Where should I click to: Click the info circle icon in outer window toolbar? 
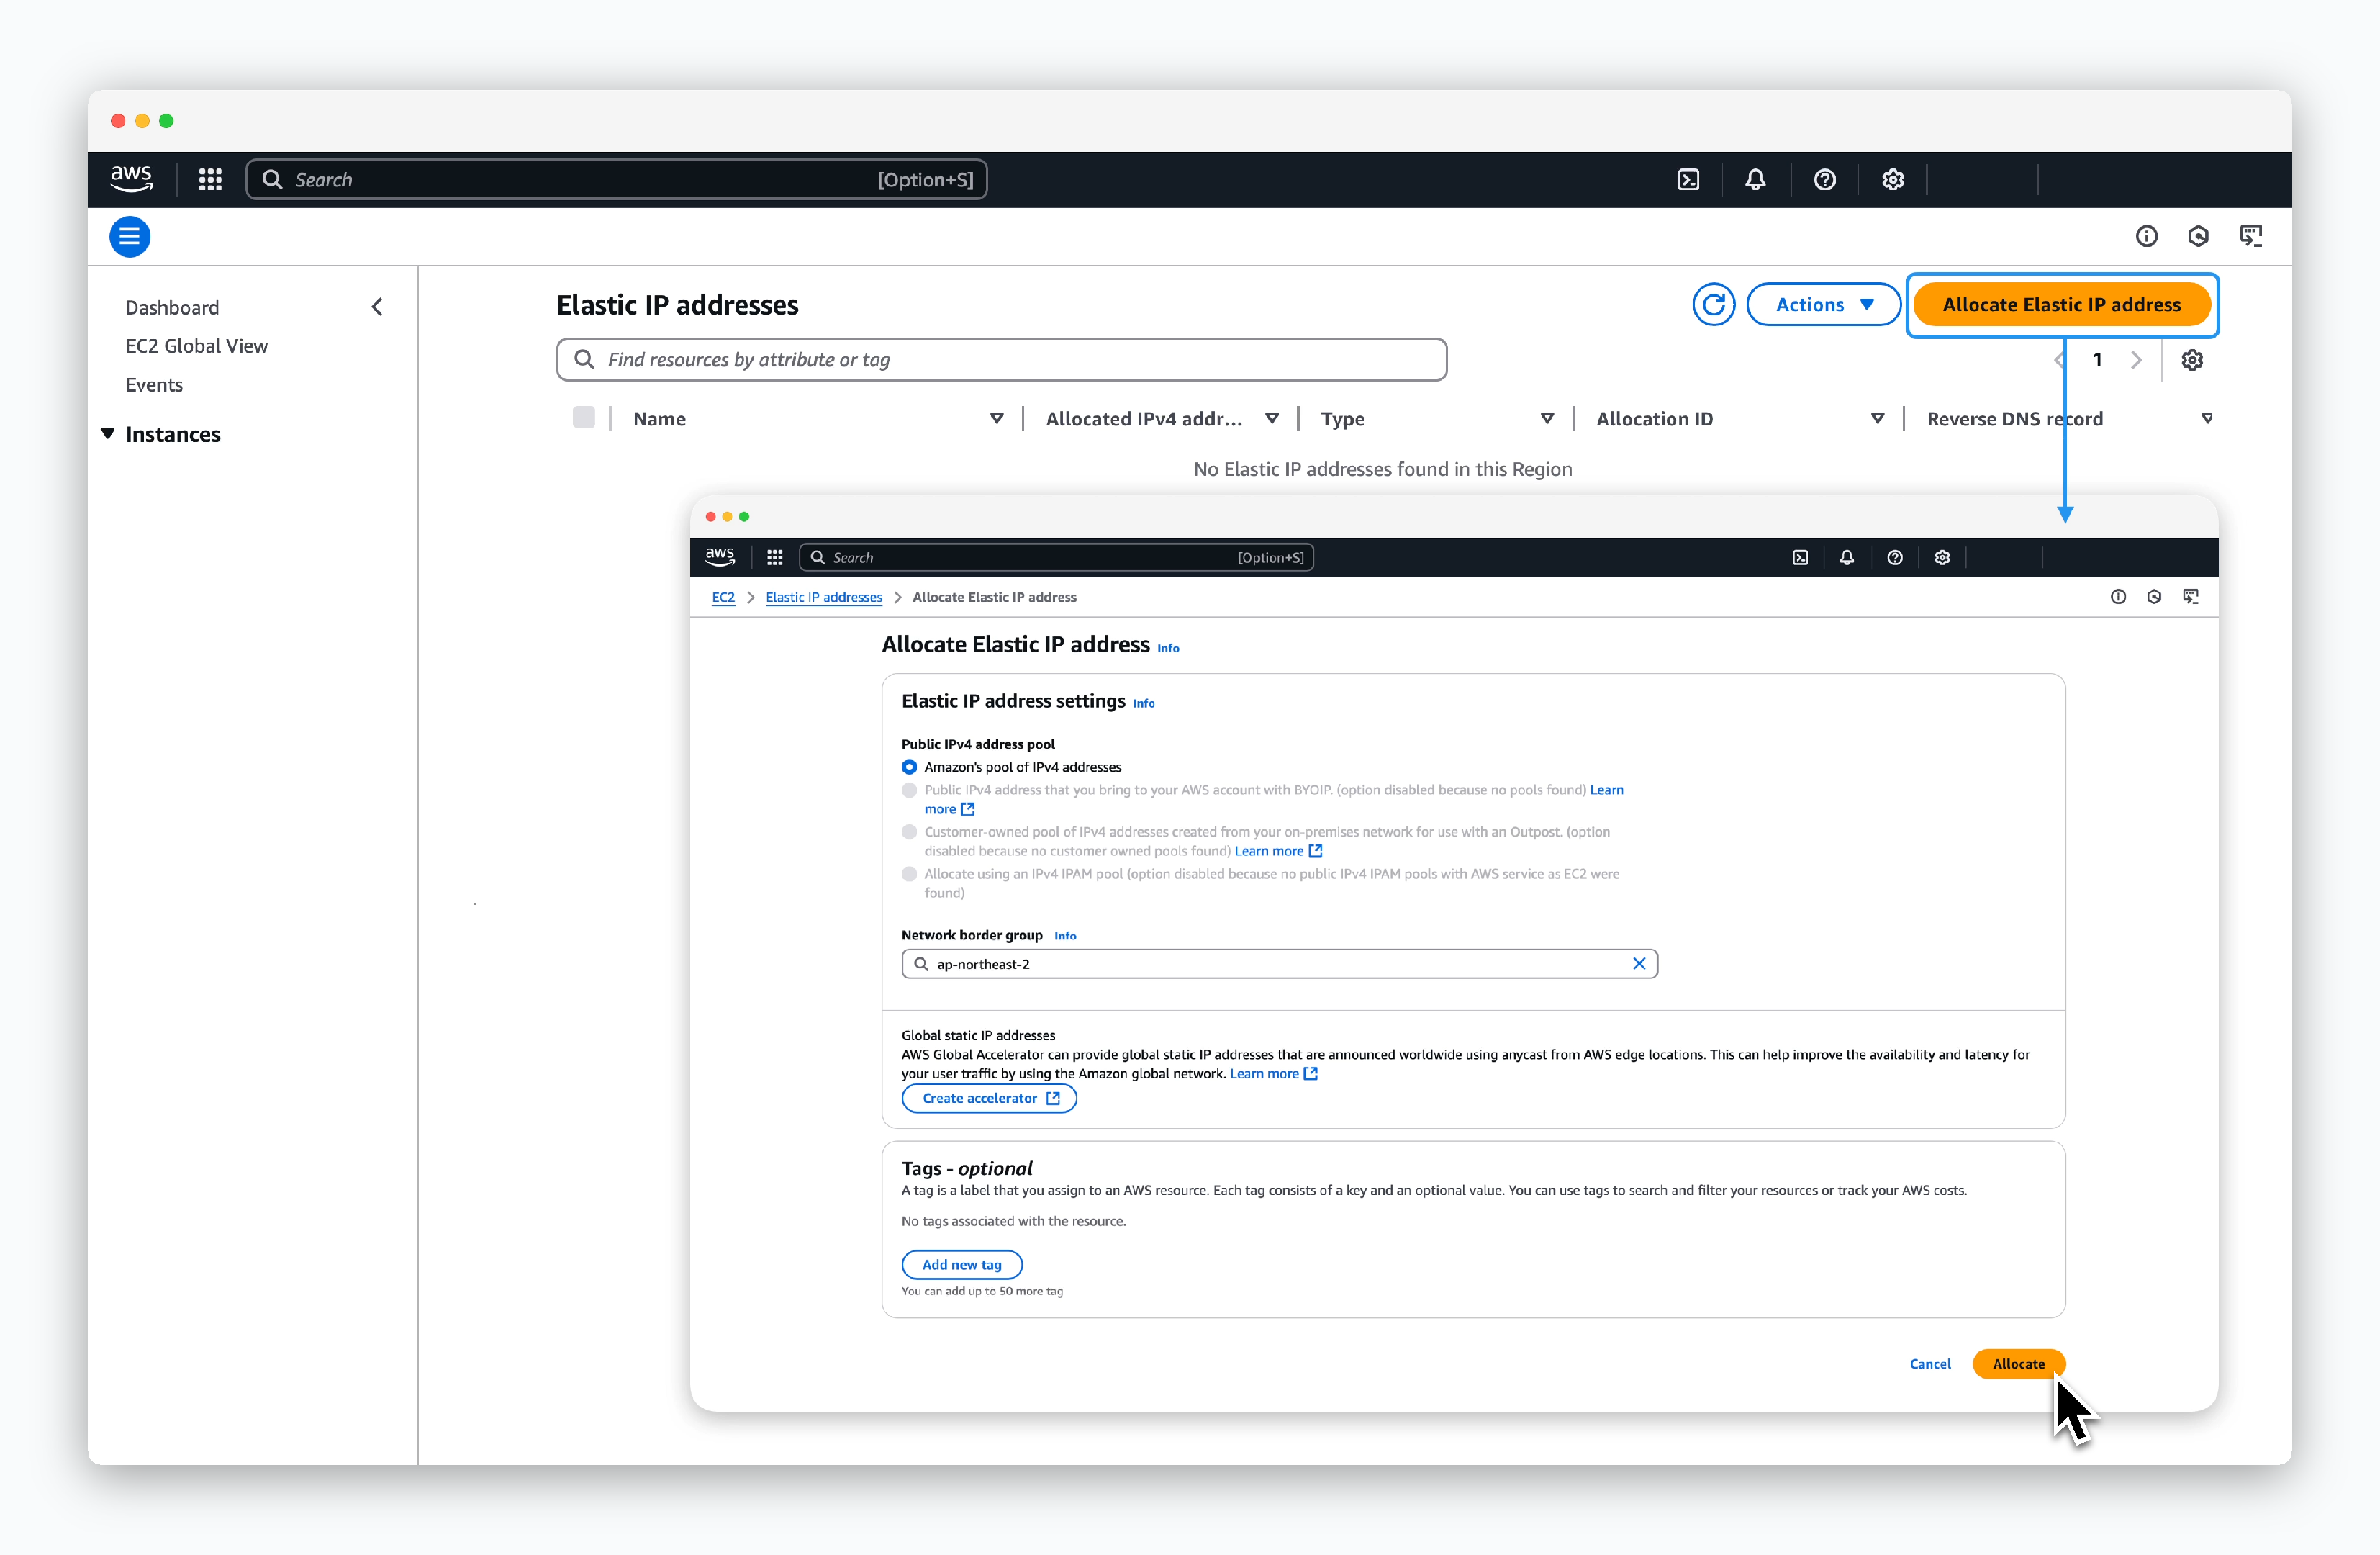pos(2146,236)
